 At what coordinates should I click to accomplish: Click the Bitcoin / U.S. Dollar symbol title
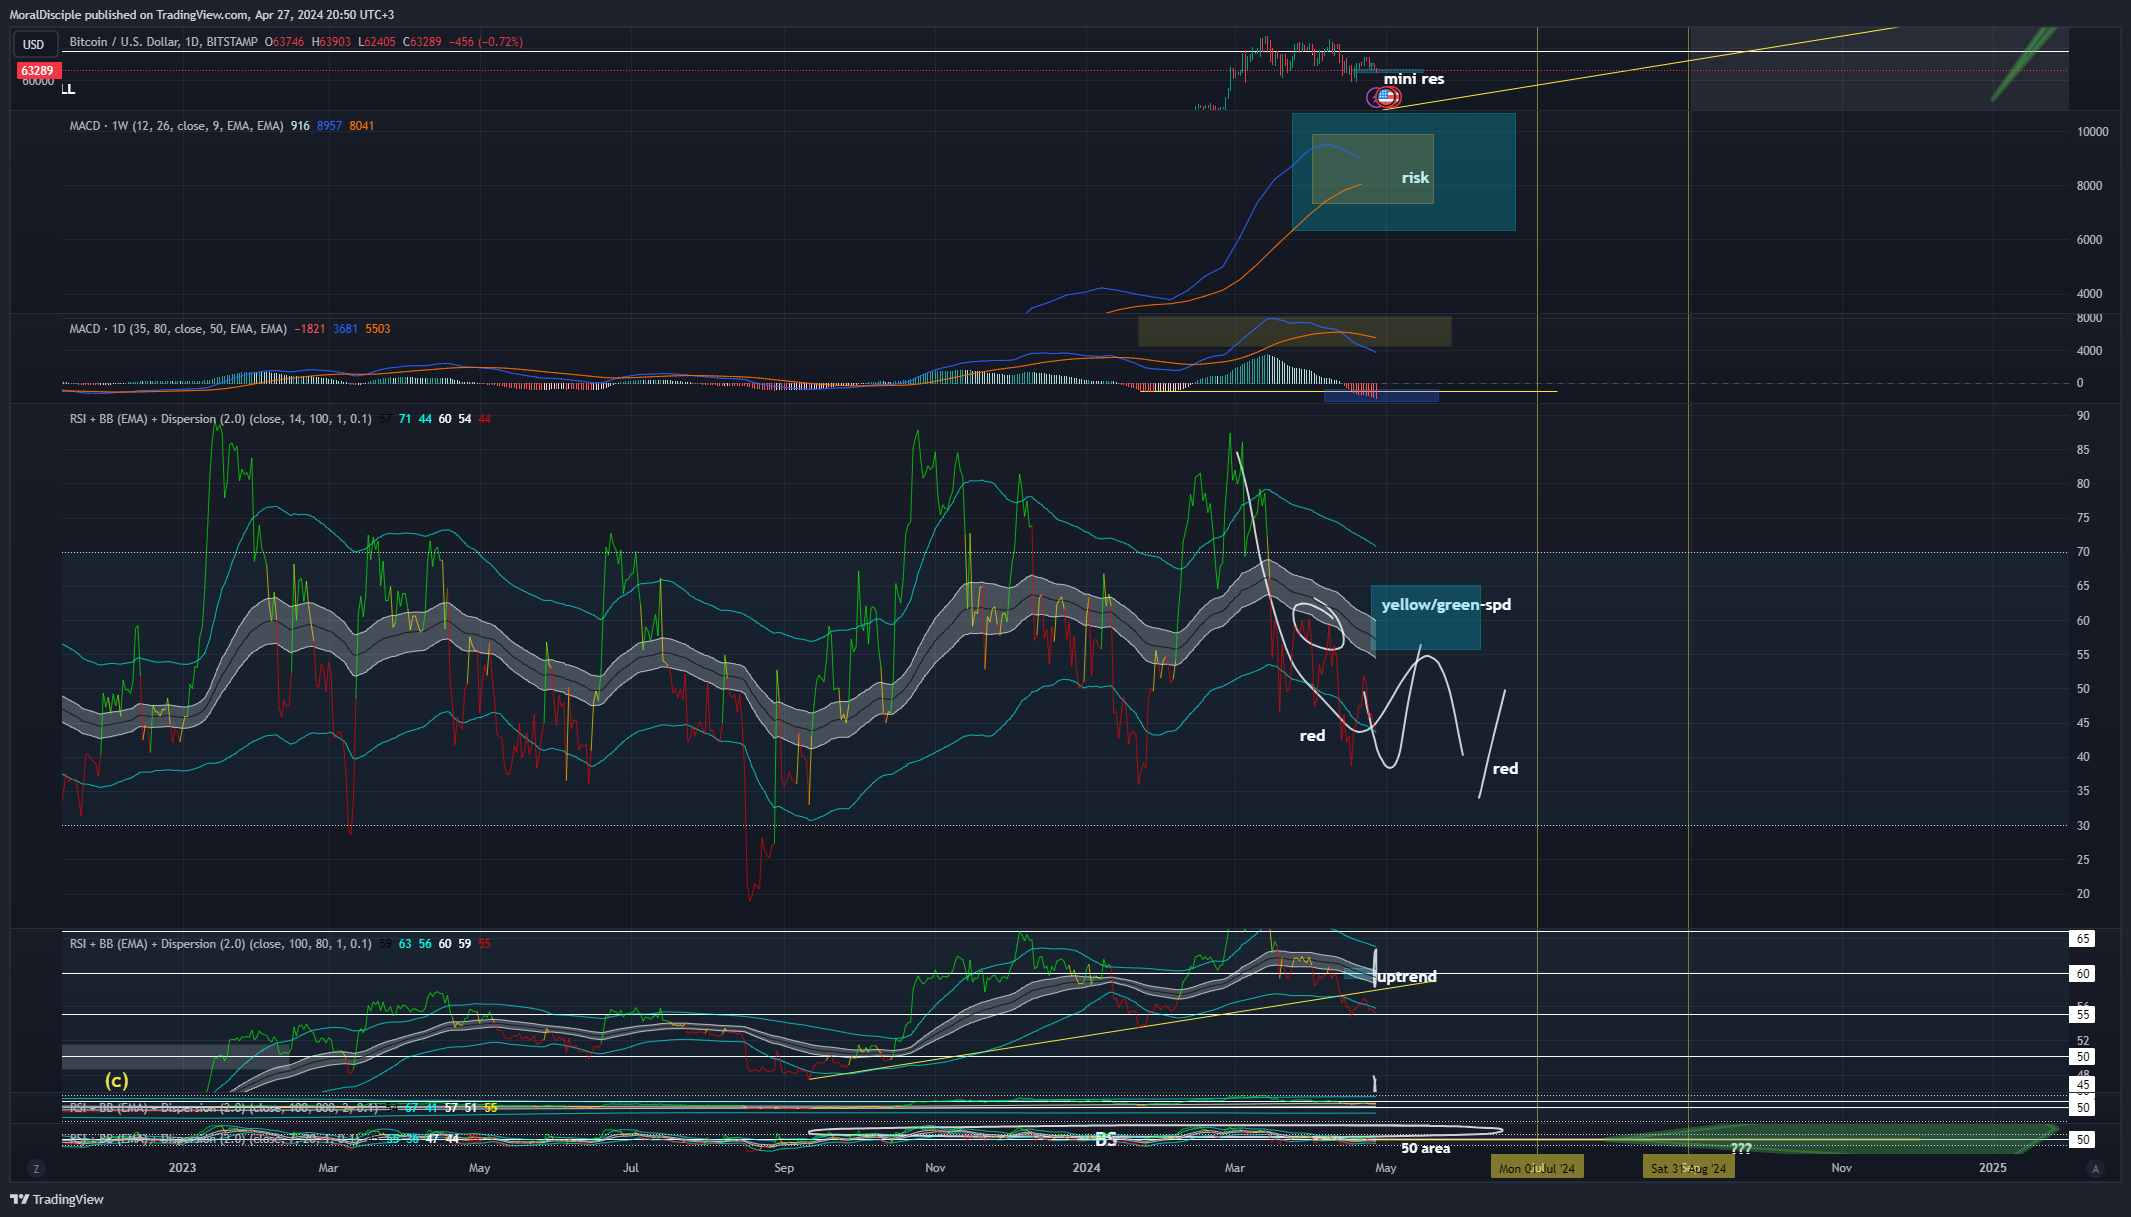pos(163,42)
